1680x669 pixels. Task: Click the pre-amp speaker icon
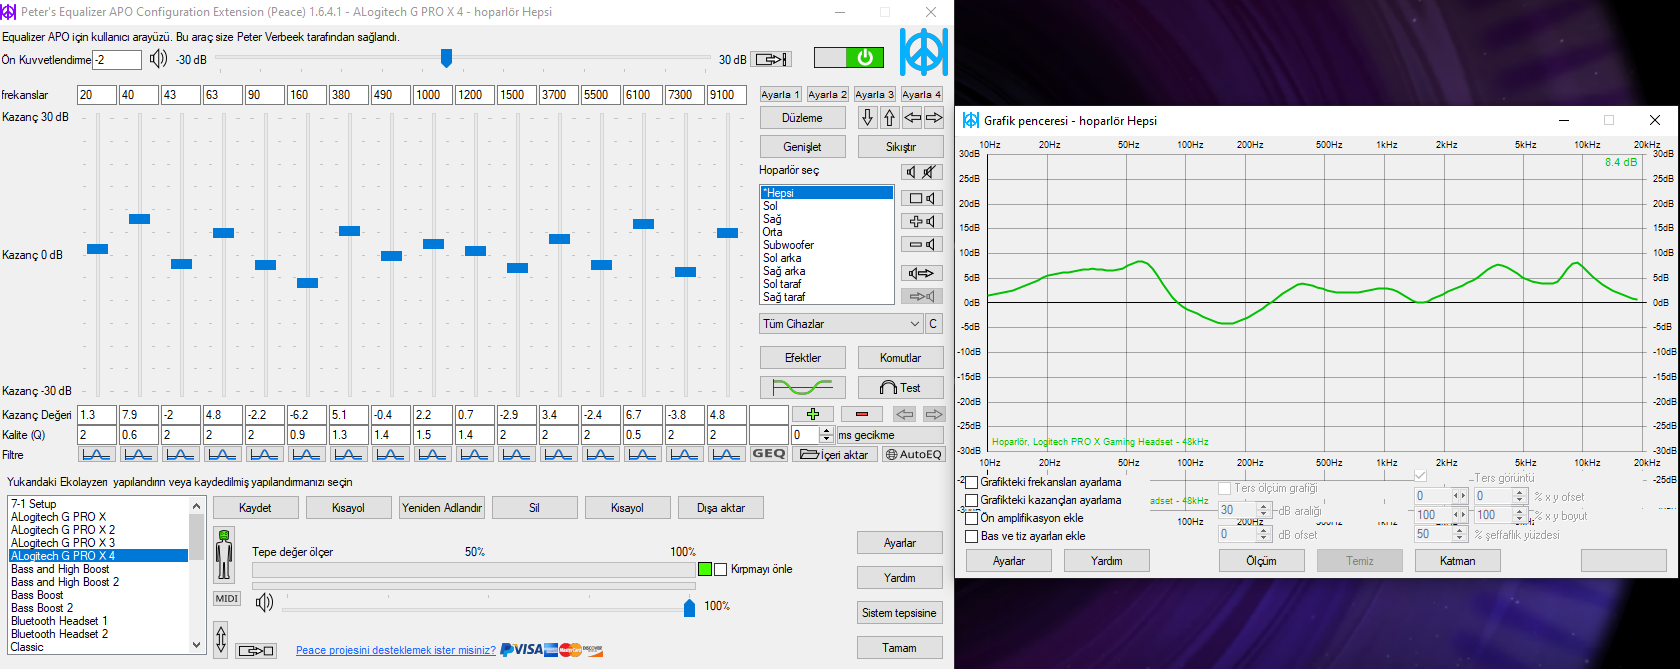158,59
